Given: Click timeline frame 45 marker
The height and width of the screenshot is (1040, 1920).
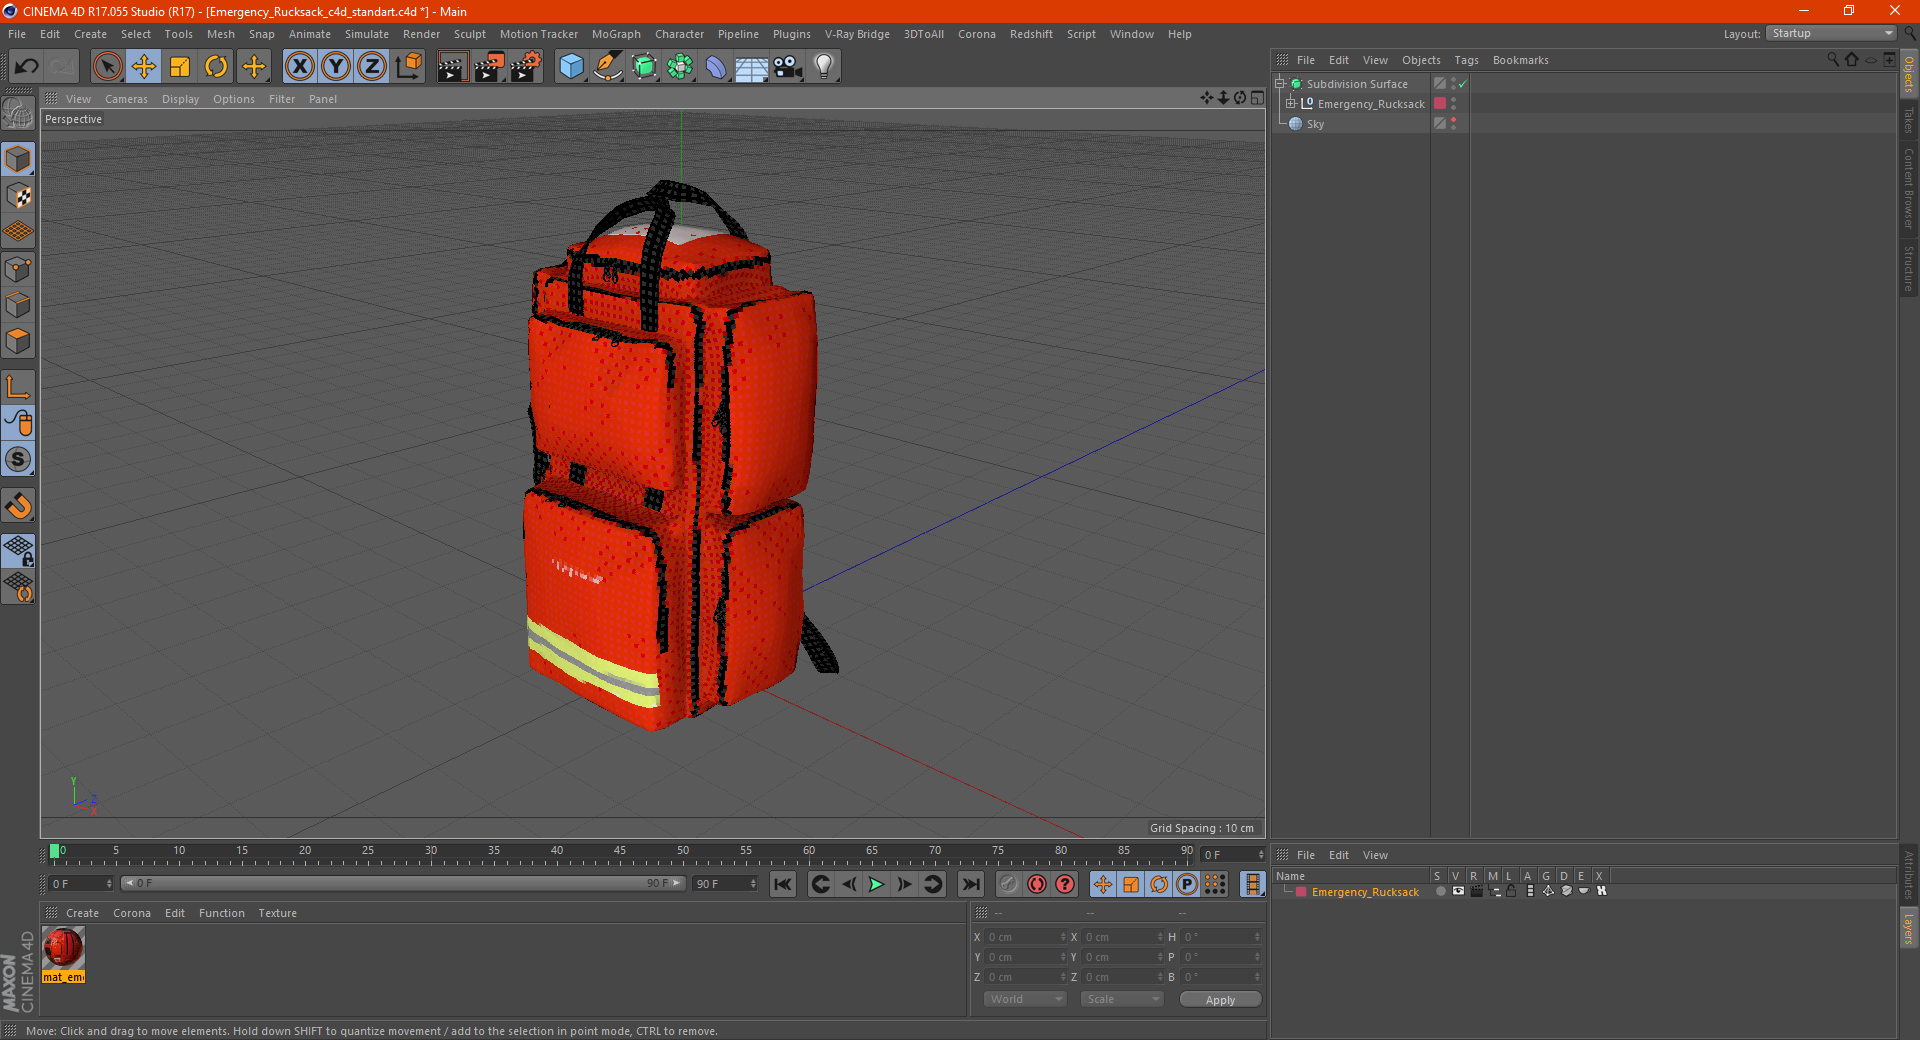Looking at the screenshot, I should tap(620, 851).
